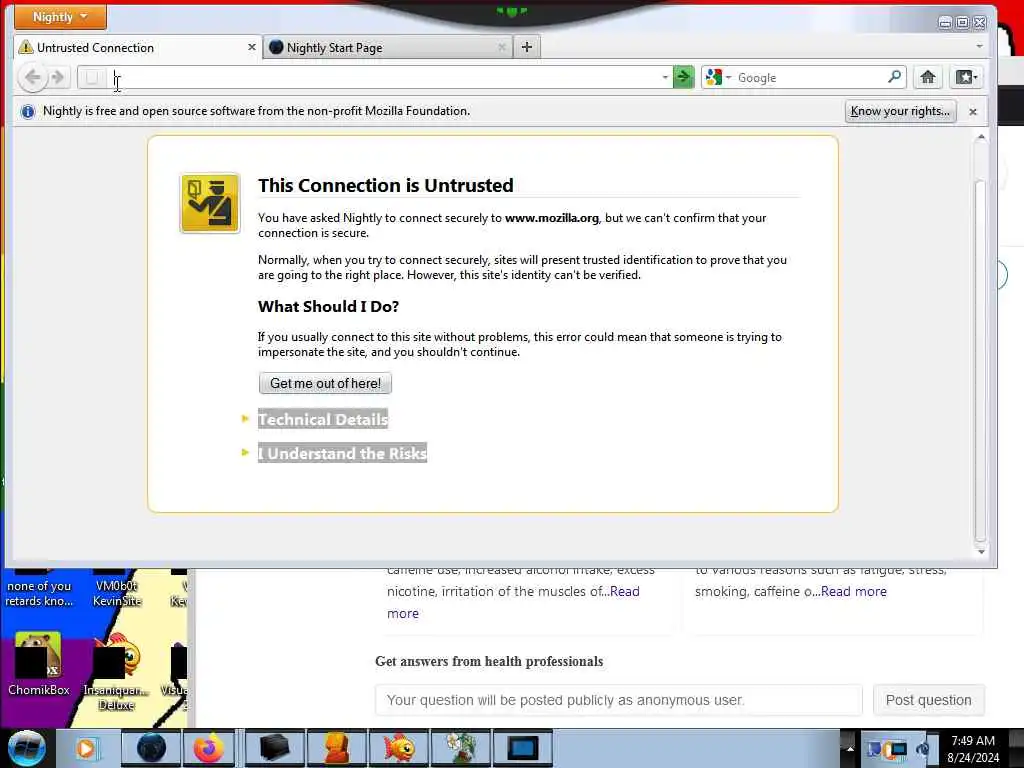Open the black box app in taskbar

click(274, 748)
